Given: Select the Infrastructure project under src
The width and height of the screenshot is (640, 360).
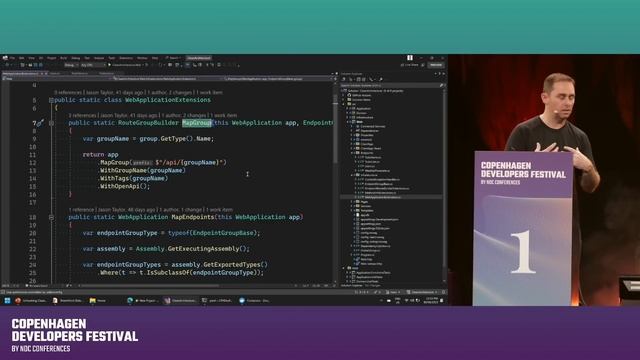Looking at the screenshot, I should [365, 117].
